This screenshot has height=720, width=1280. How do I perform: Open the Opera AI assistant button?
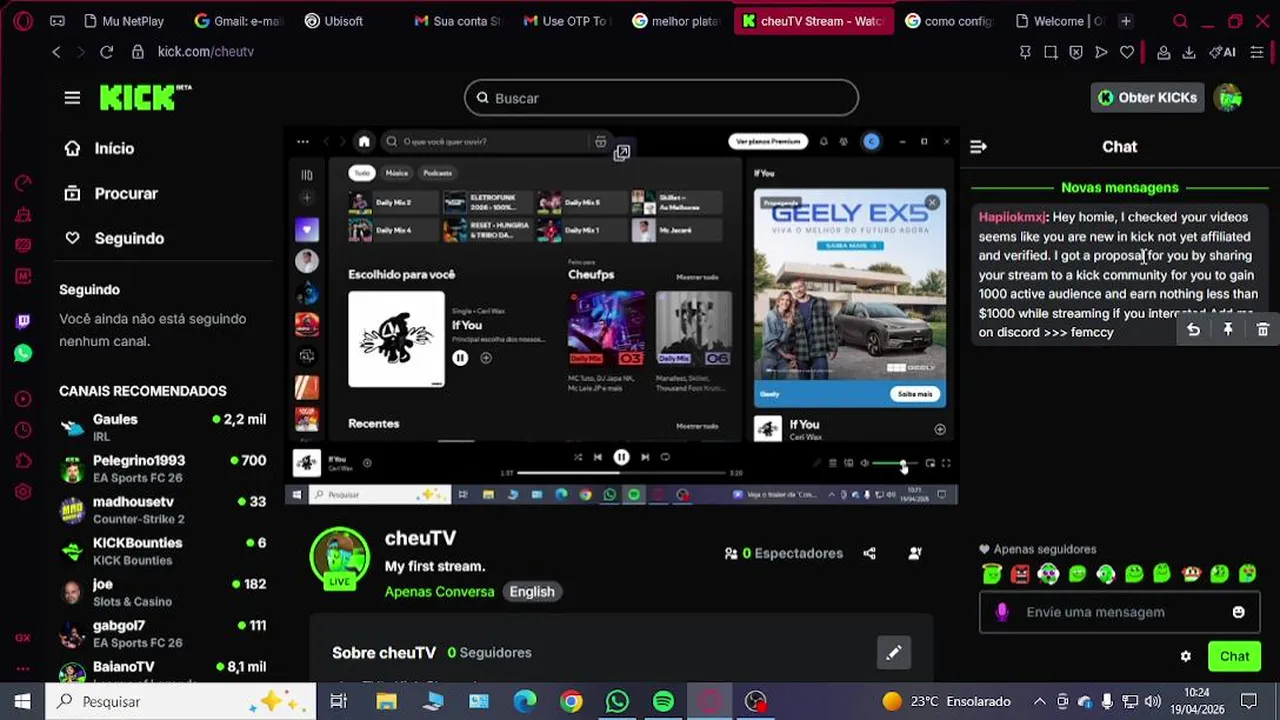[1222, 52]
